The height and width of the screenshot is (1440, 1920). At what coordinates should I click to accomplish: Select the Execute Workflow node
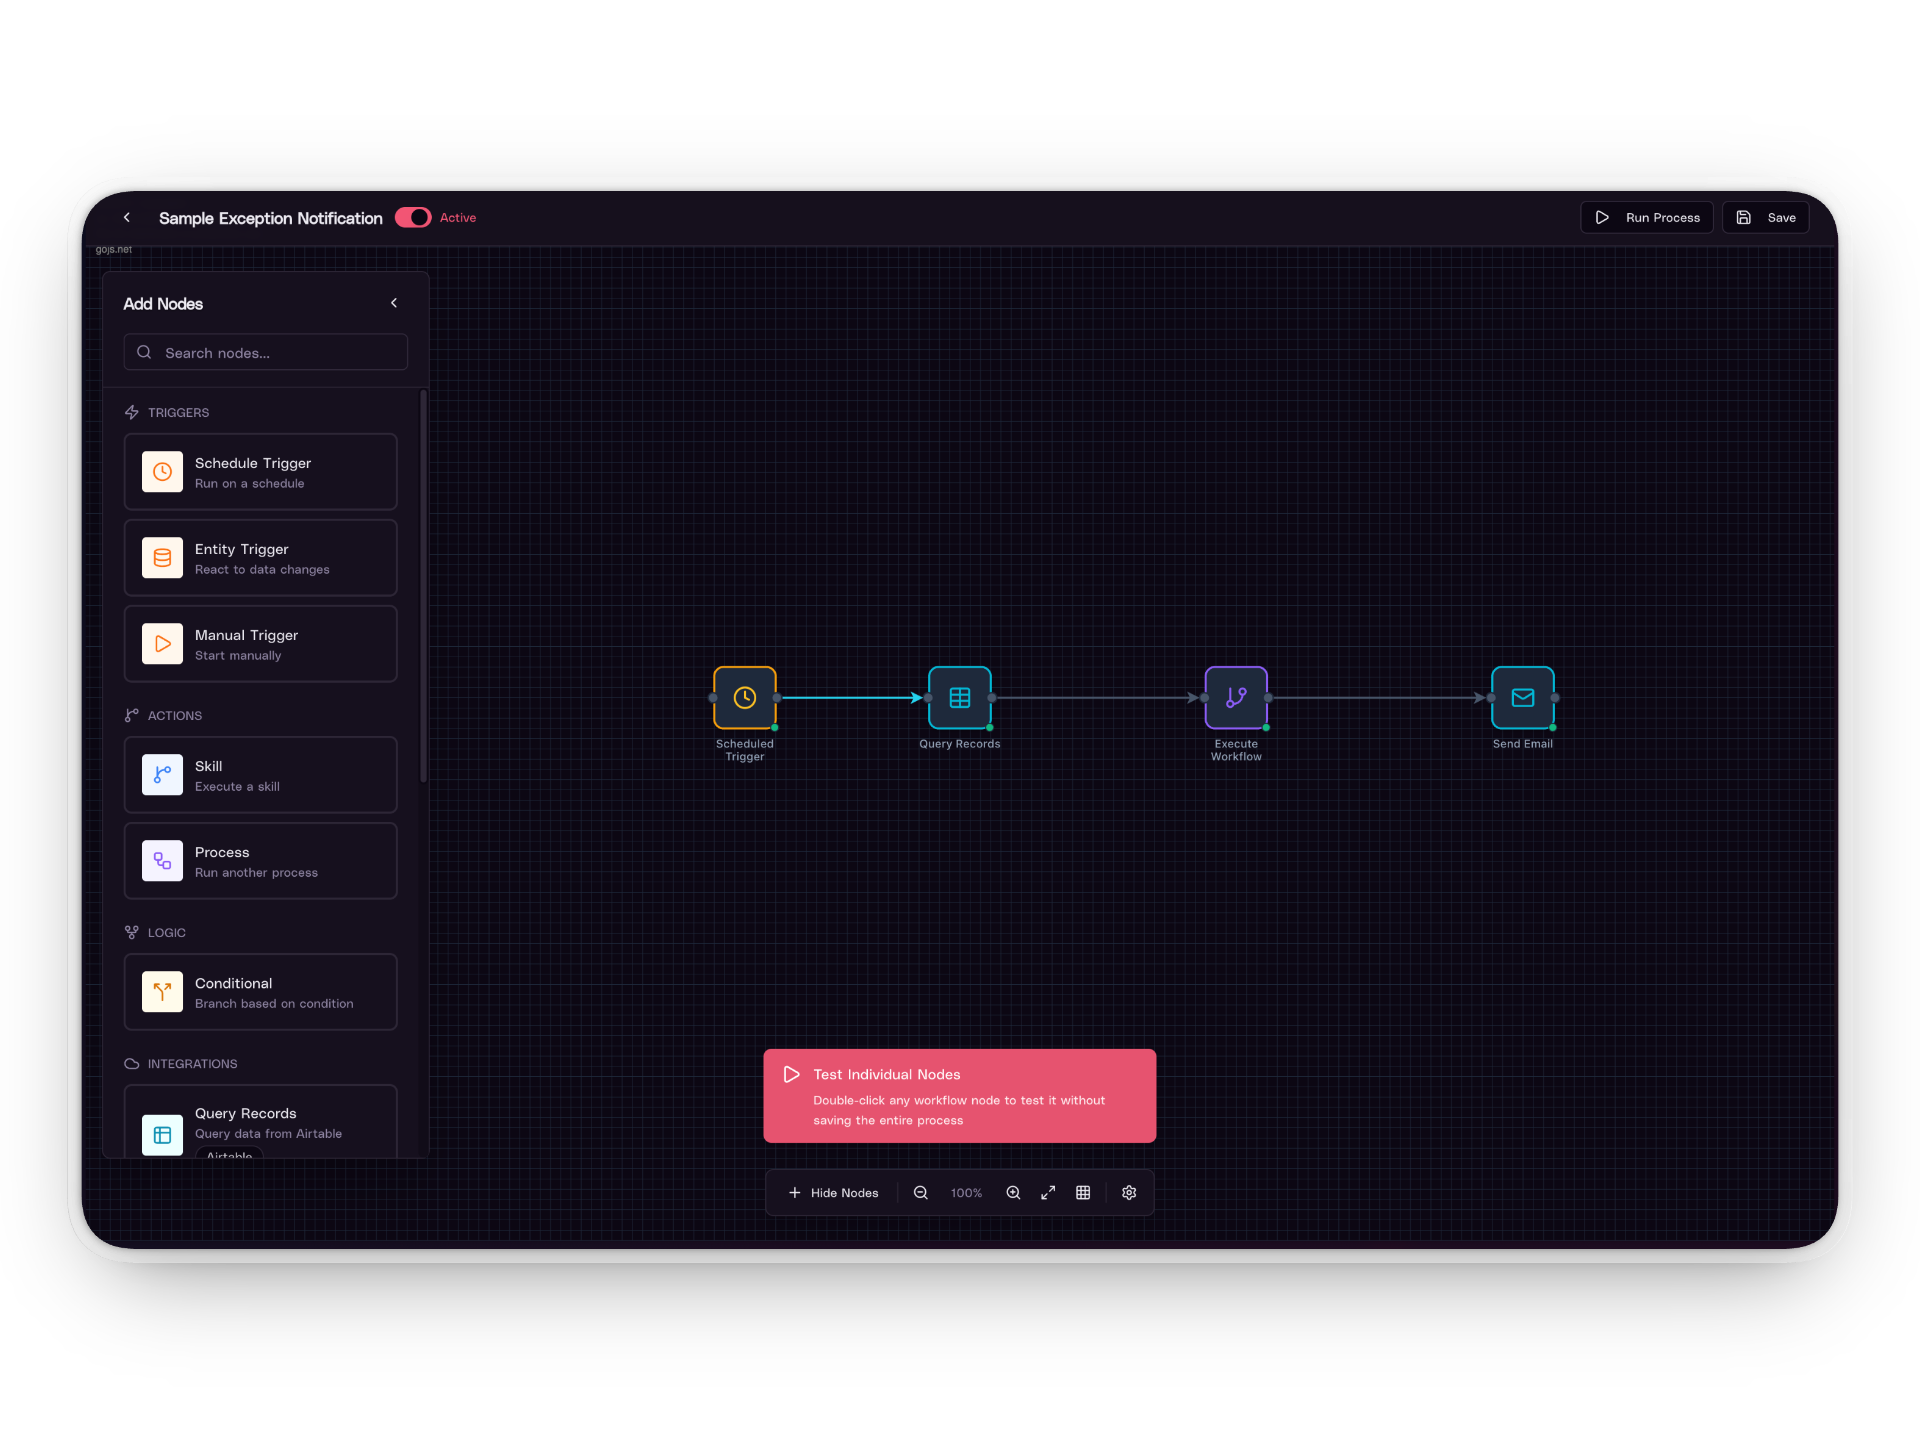[1236, 698]
